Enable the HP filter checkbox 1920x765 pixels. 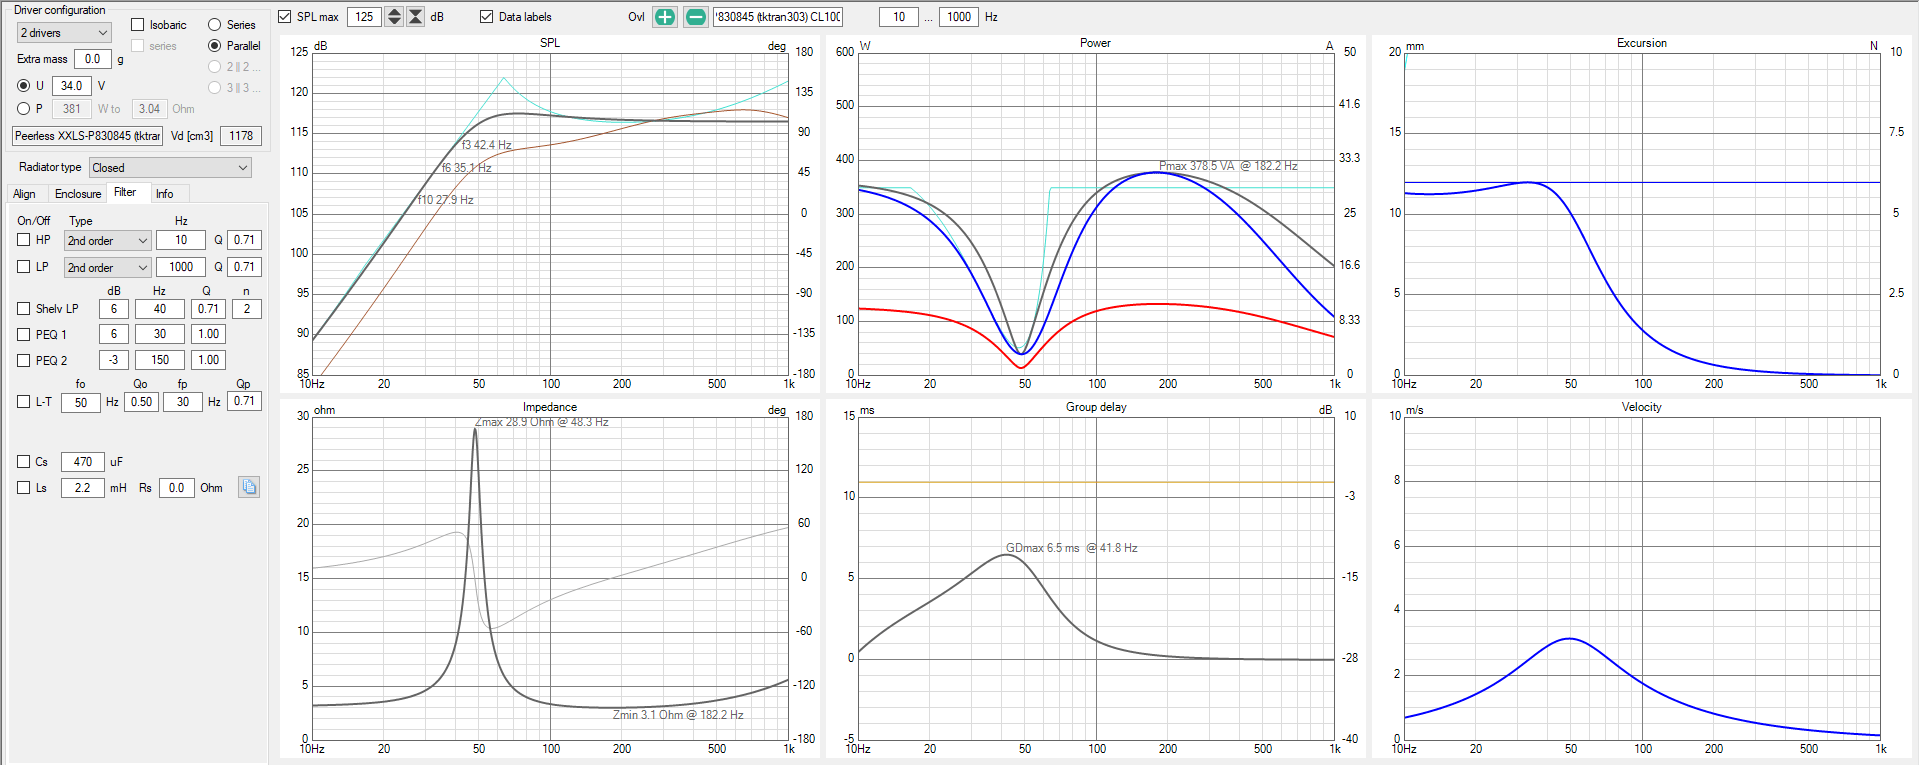(x=24, y=240)
